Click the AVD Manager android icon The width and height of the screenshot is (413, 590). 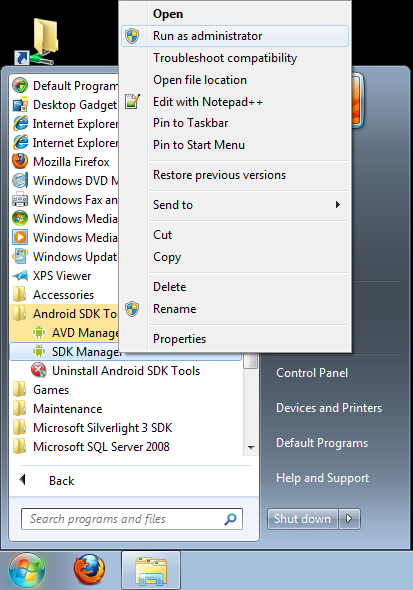coord(39,332)
